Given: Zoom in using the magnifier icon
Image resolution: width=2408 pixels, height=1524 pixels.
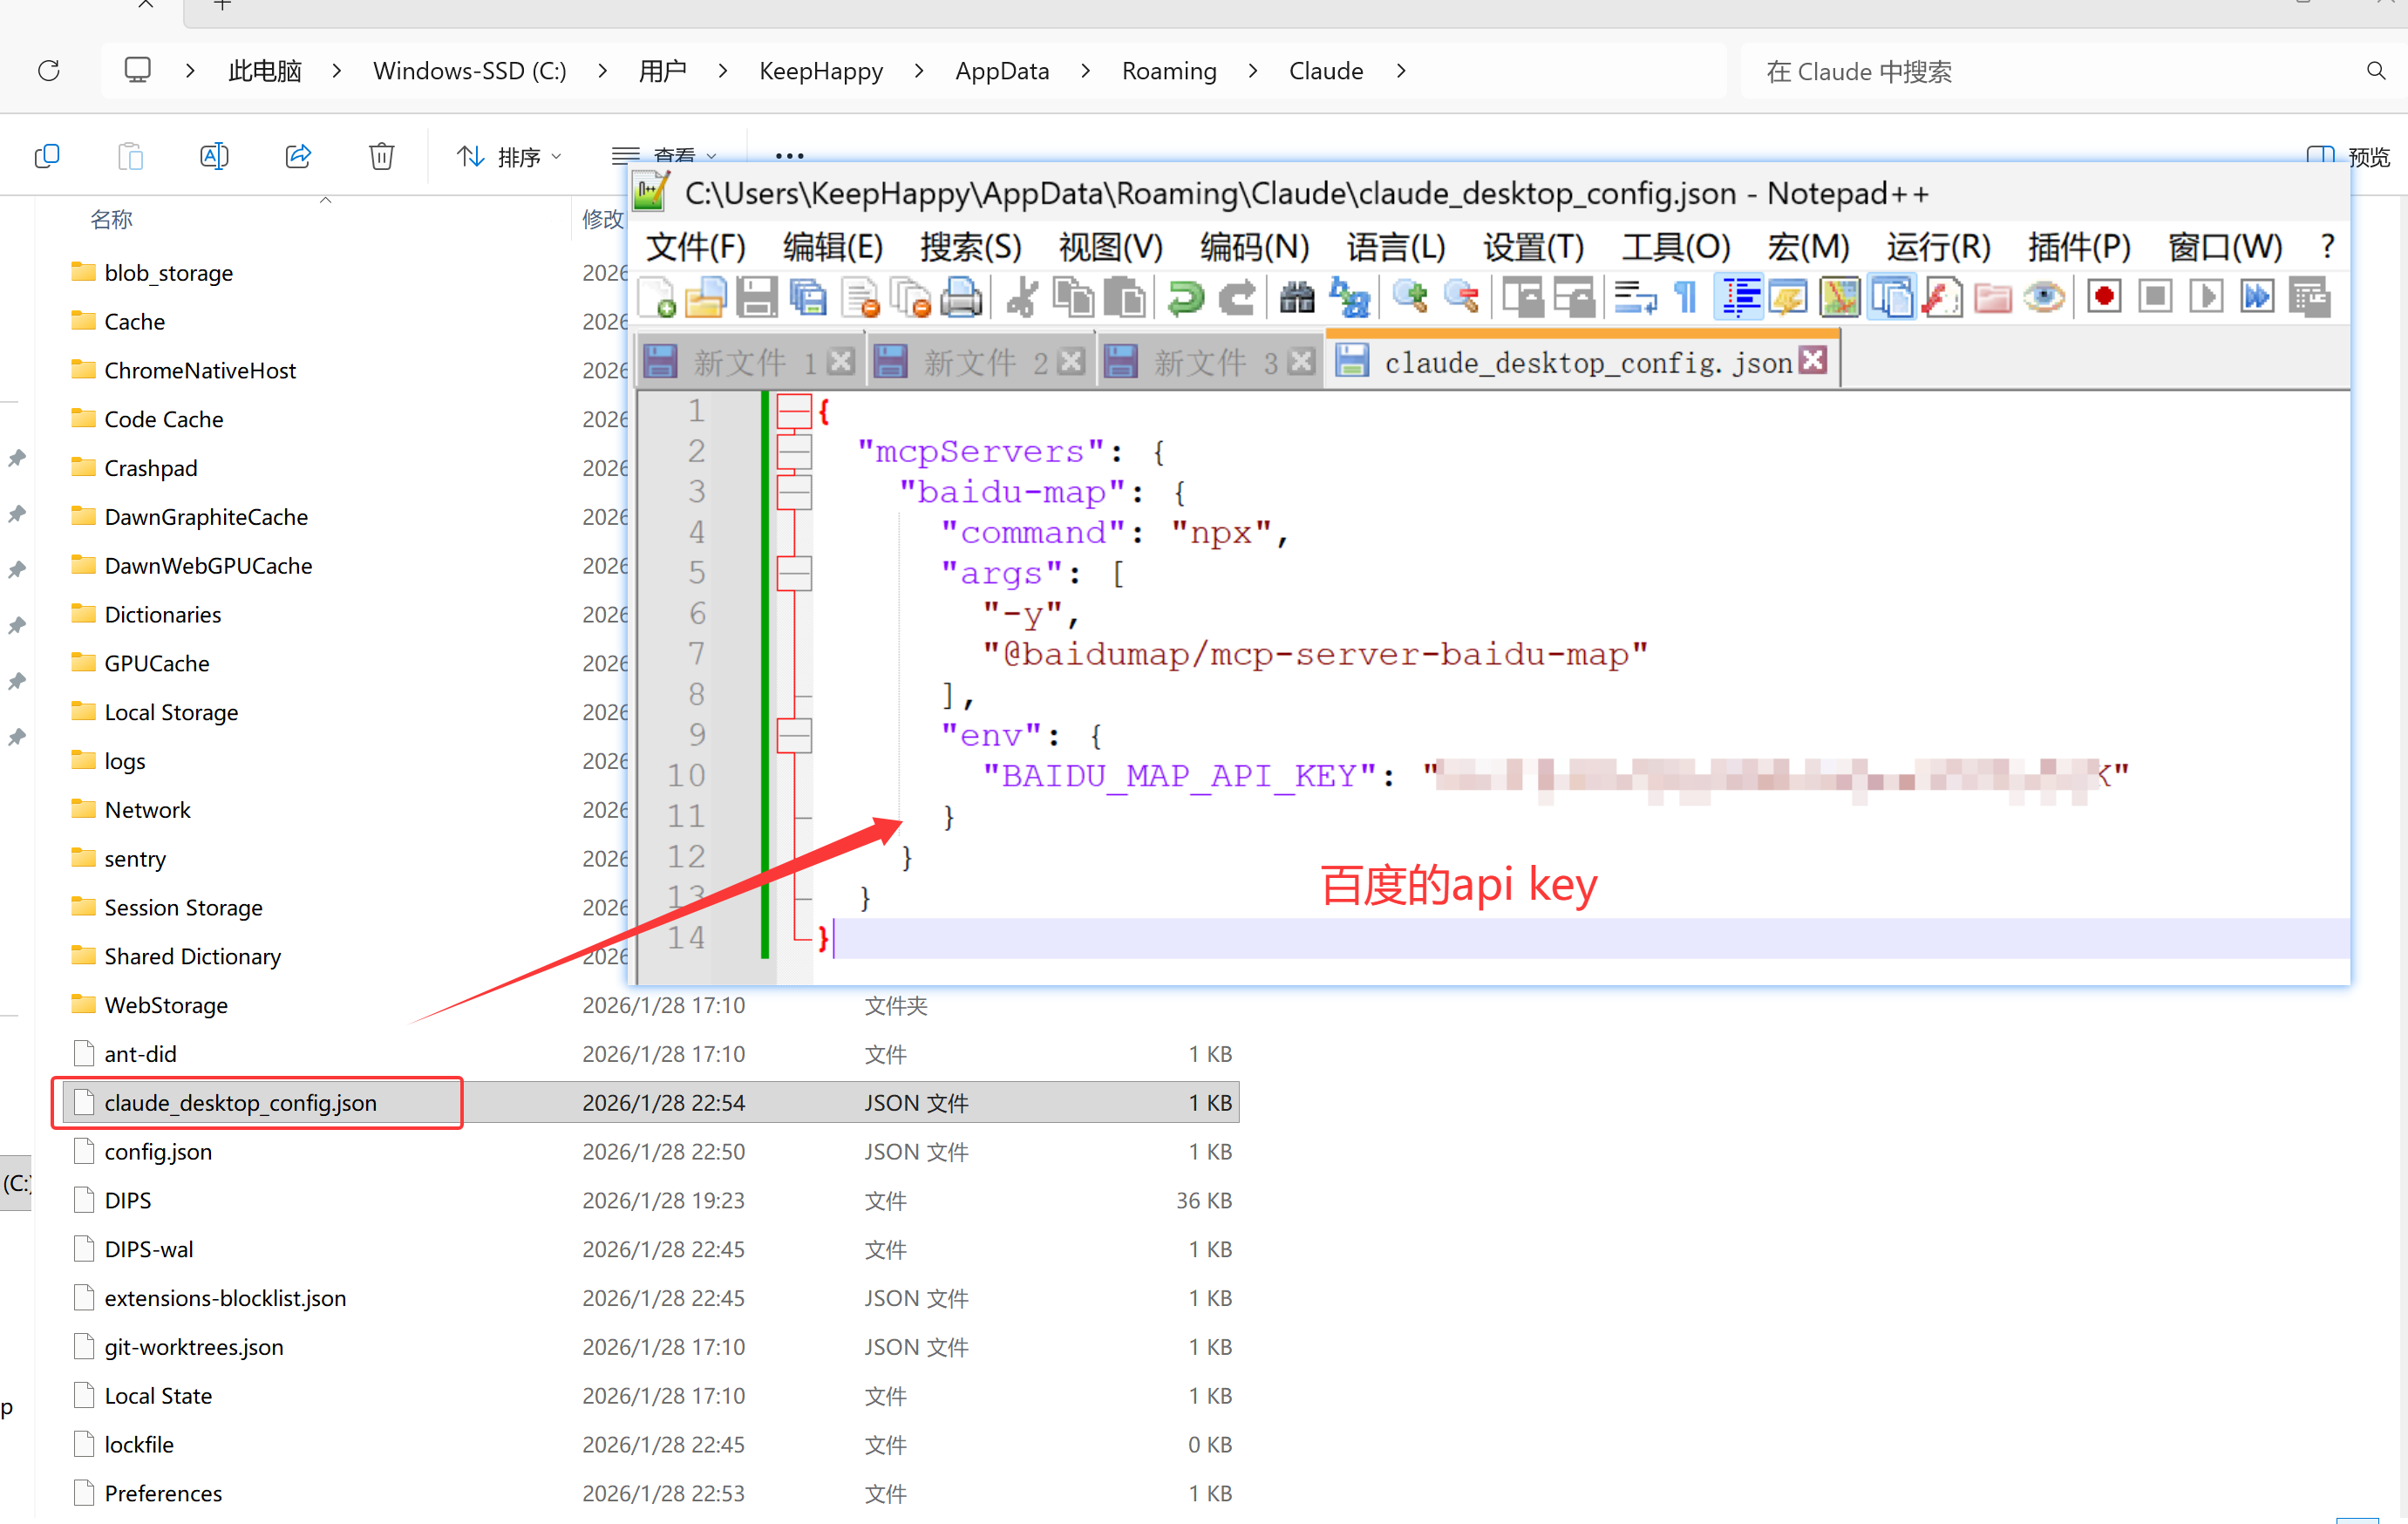Looking at the screenshot, I should (x=1410, y=297).
